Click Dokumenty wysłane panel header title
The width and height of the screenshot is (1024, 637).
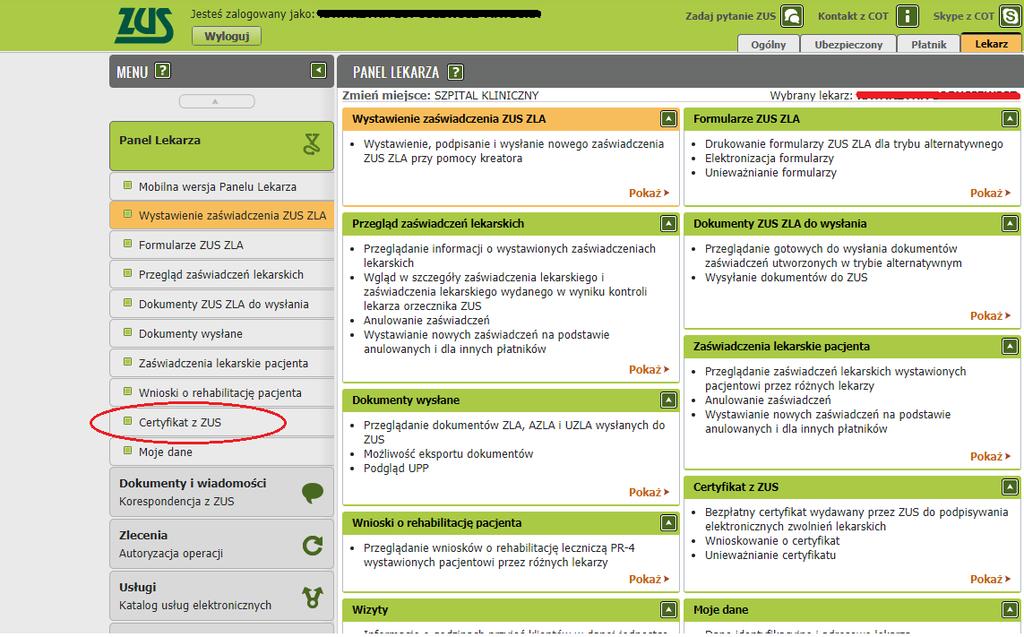406,400
